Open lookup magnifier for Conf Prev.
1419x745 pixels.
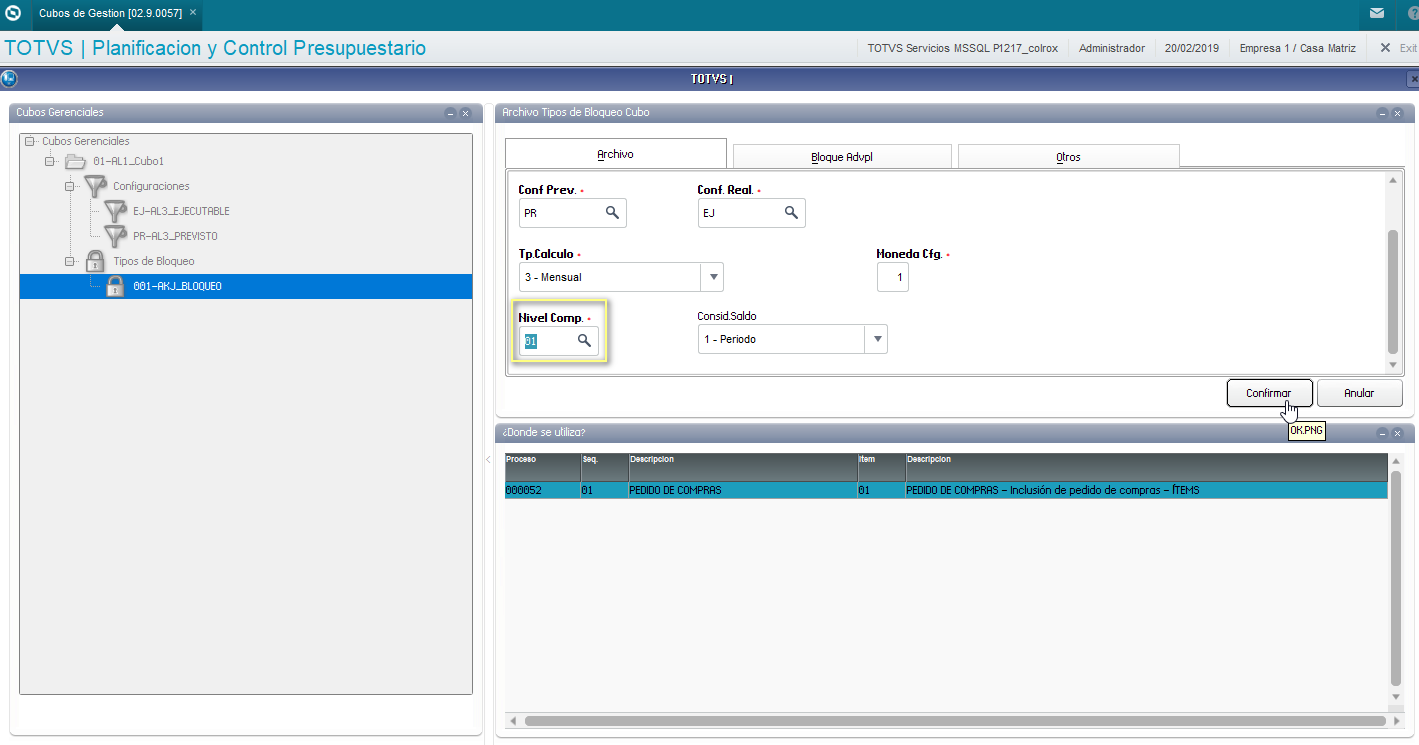pyautogui.click(x=612, y=213)
